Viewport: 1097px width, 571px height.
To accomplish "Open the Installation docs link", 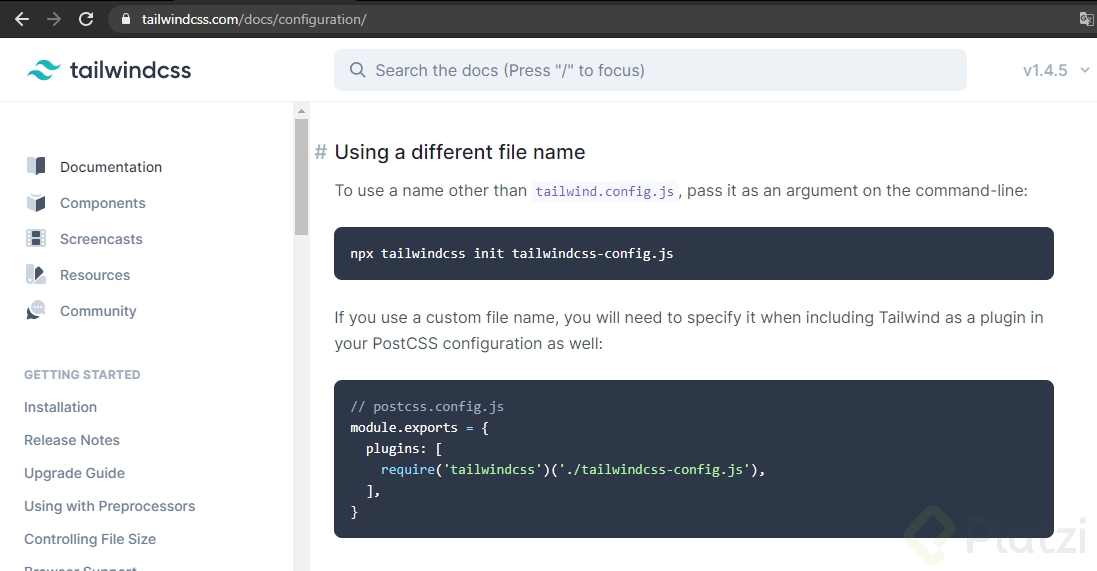I will [60, 407].
